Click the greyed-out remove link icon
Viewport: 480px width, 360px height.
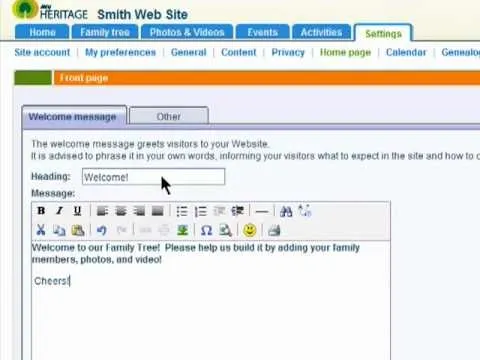pyautogui.click(x=164, y=230)
